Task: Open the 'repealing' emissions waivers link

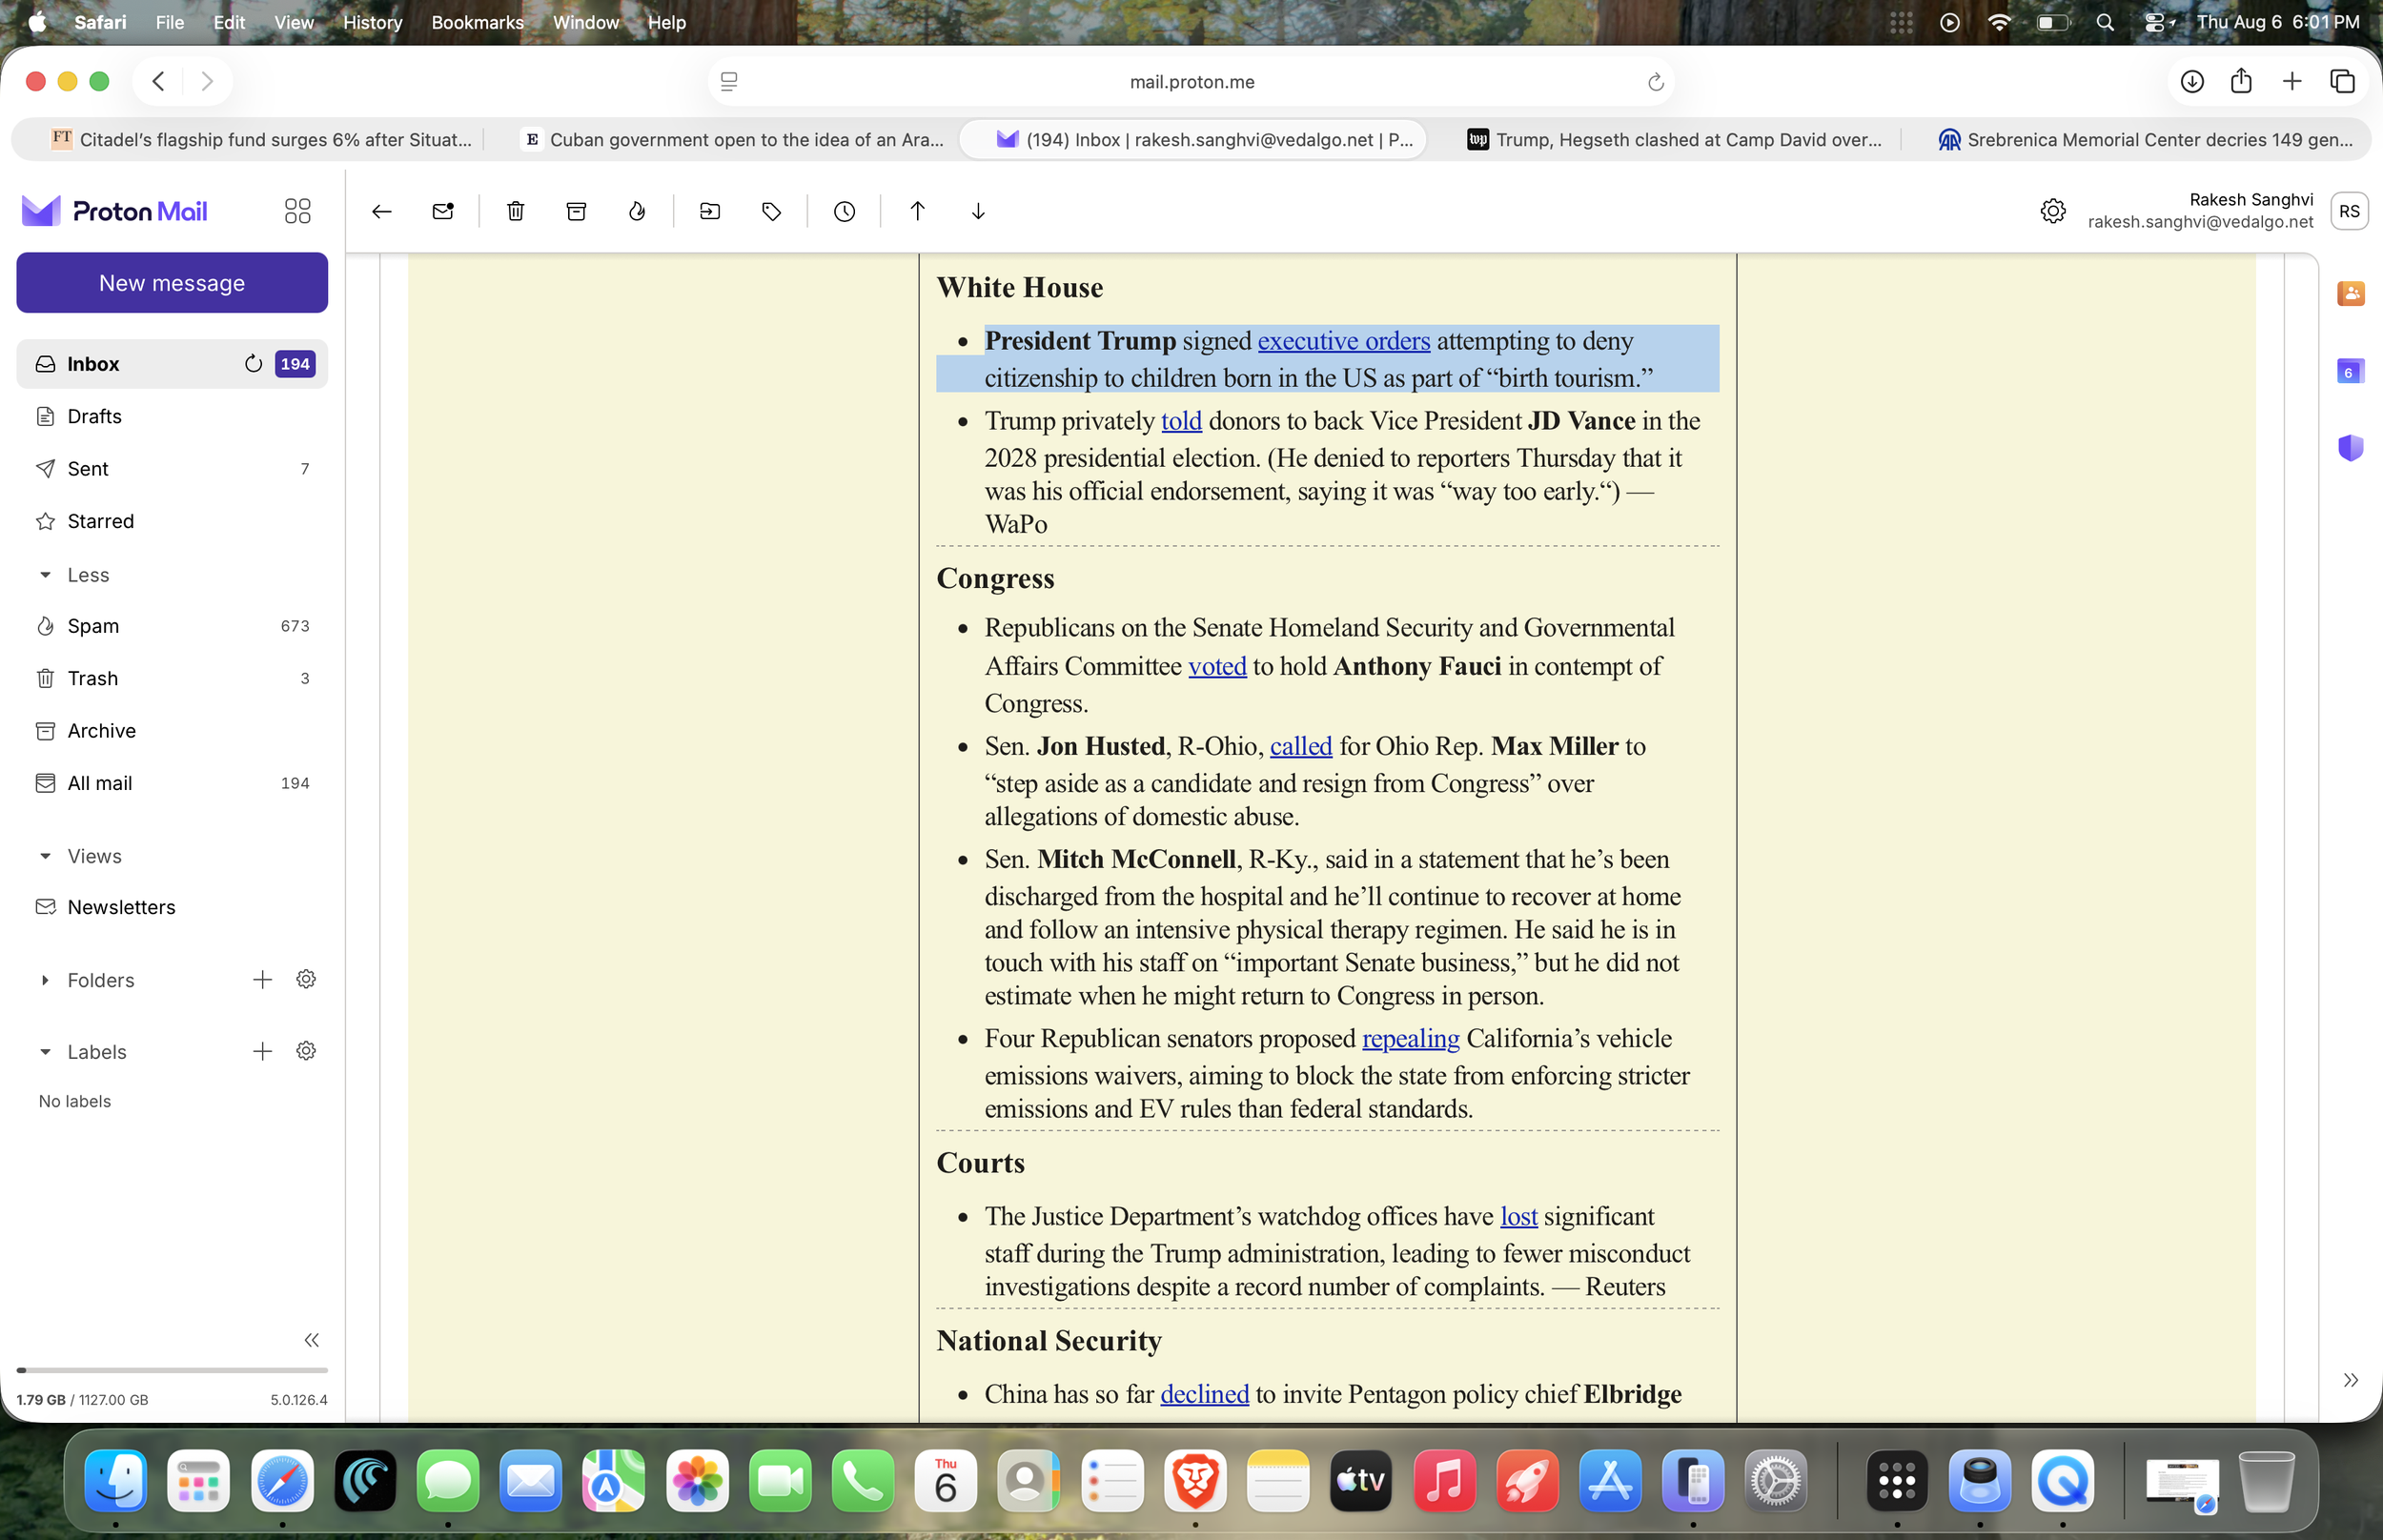Action: [x=1410, y=1039]
